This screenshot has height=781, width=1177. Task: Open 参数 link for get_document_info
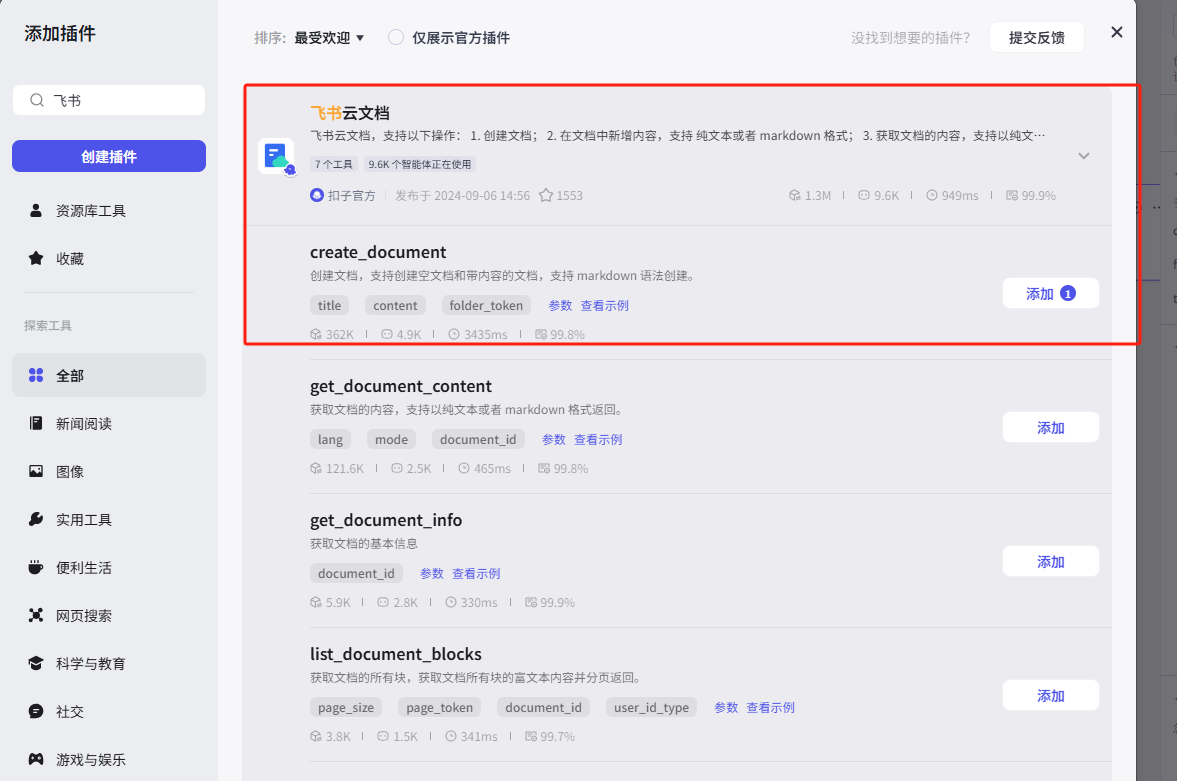[x=432, y=574]
